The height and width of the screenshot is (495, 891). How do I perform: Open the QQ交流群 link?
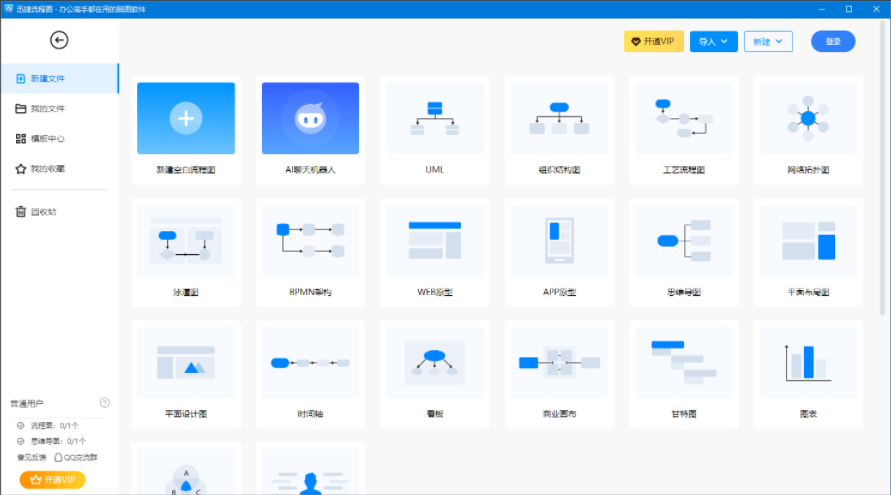click(x=76, y=457)
